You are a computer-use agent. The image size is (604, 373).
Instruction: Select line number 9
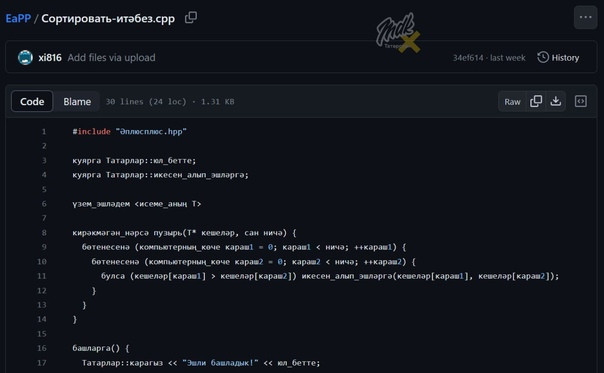[x=44, y=247]
